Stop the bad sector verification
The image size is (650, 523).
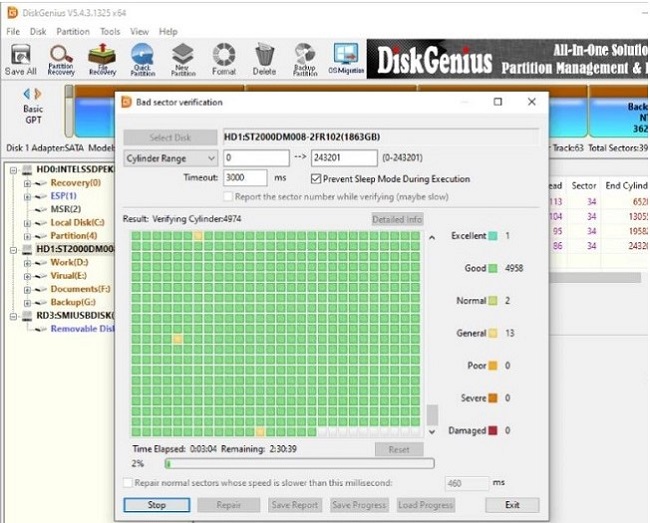point(157,505)
